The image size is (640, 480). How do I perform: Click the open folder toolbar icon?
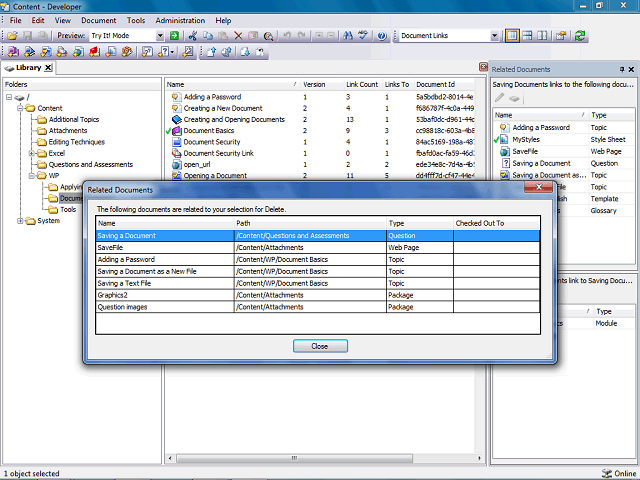[12, 36]
